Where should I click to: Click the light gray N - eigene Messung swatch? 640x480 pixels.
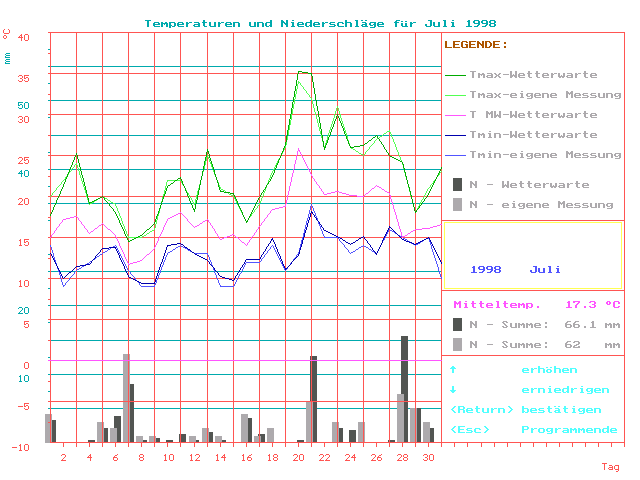458,204
